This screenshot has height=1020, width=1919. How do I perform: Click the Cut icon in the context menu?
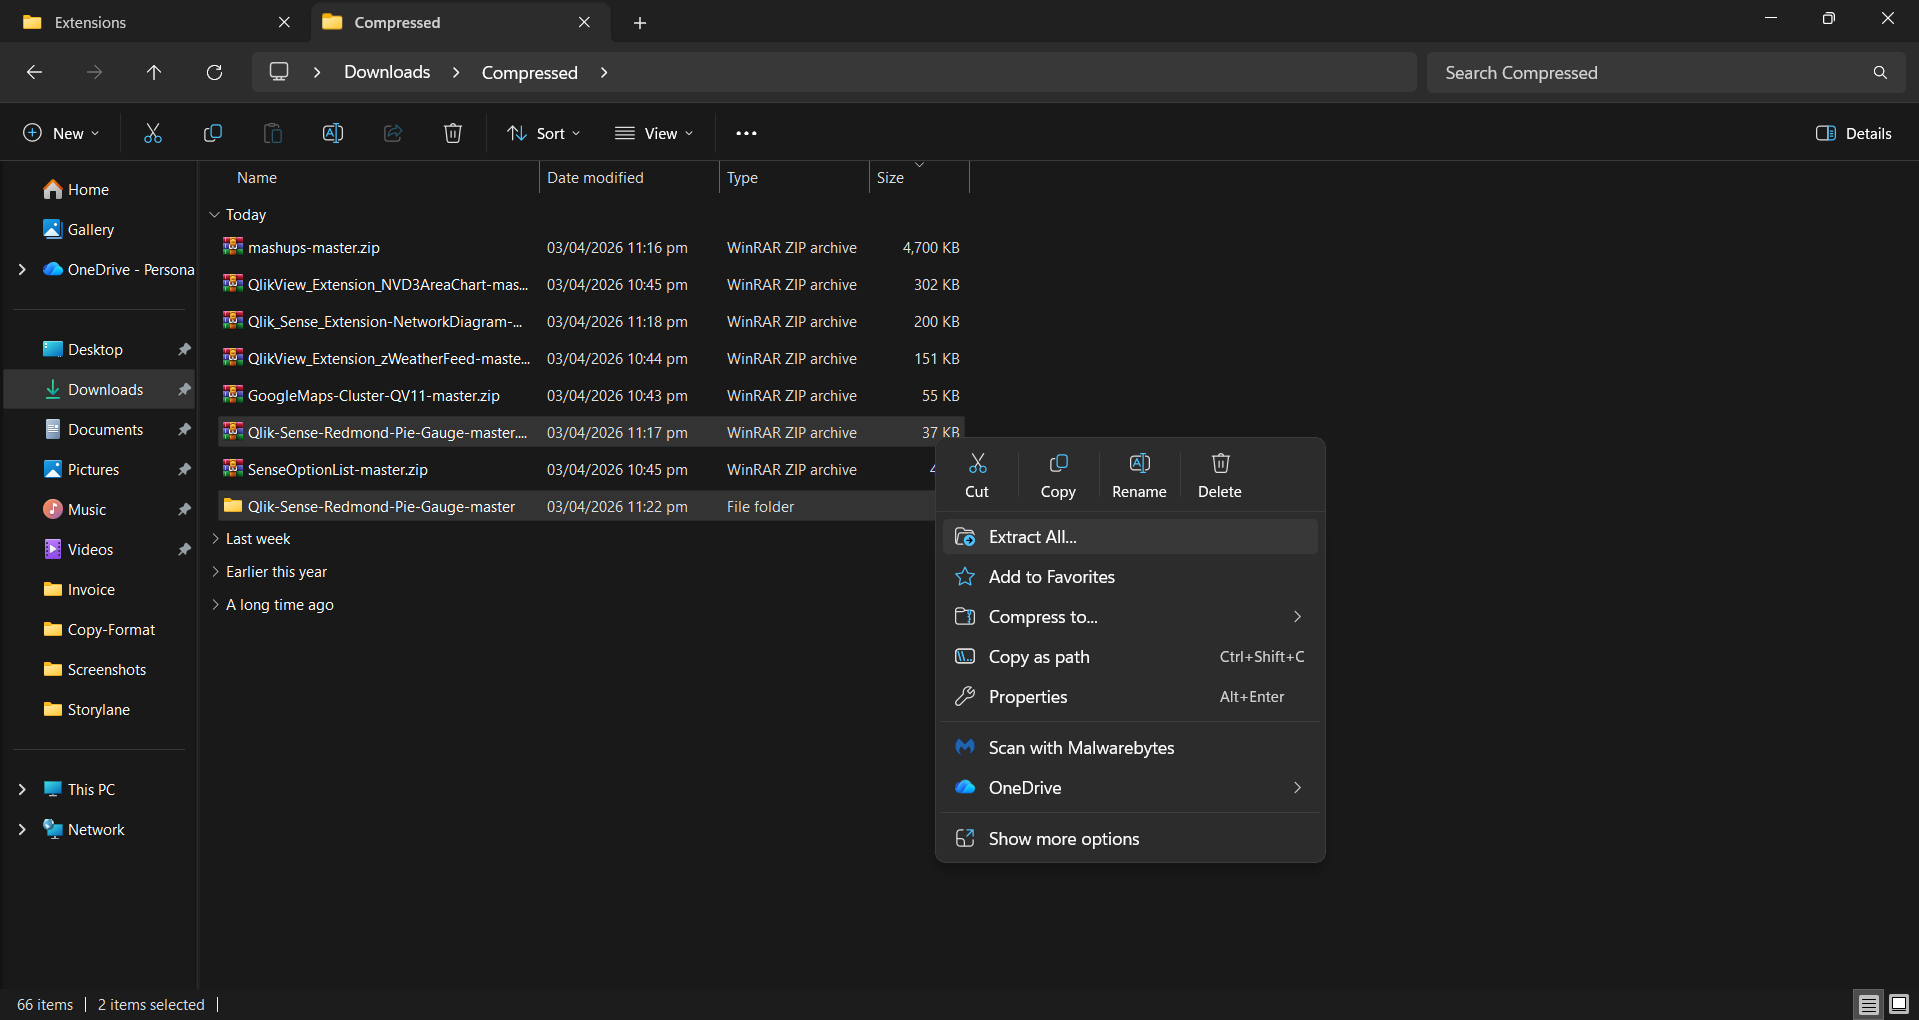[977, 475]
